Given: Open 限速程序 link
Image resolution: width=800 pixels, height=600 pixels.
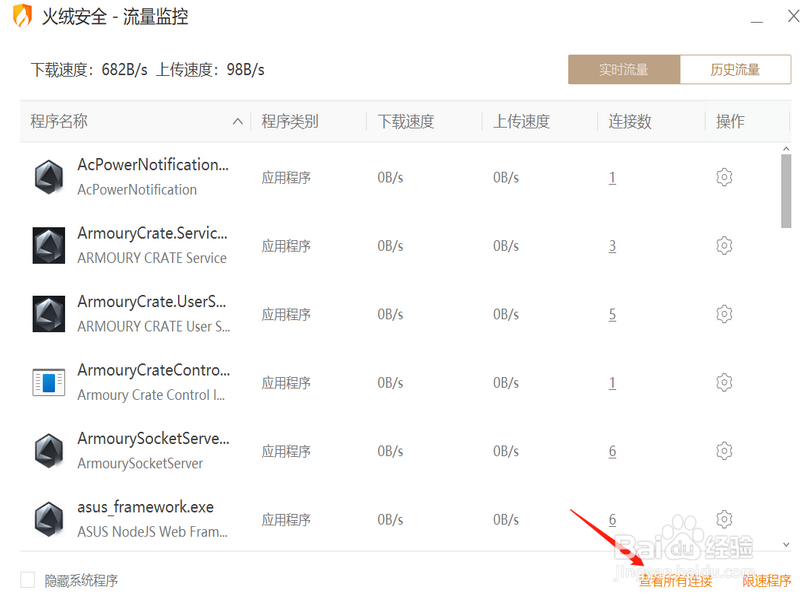Looking at the screenshot, I should [x=766, y=581].
